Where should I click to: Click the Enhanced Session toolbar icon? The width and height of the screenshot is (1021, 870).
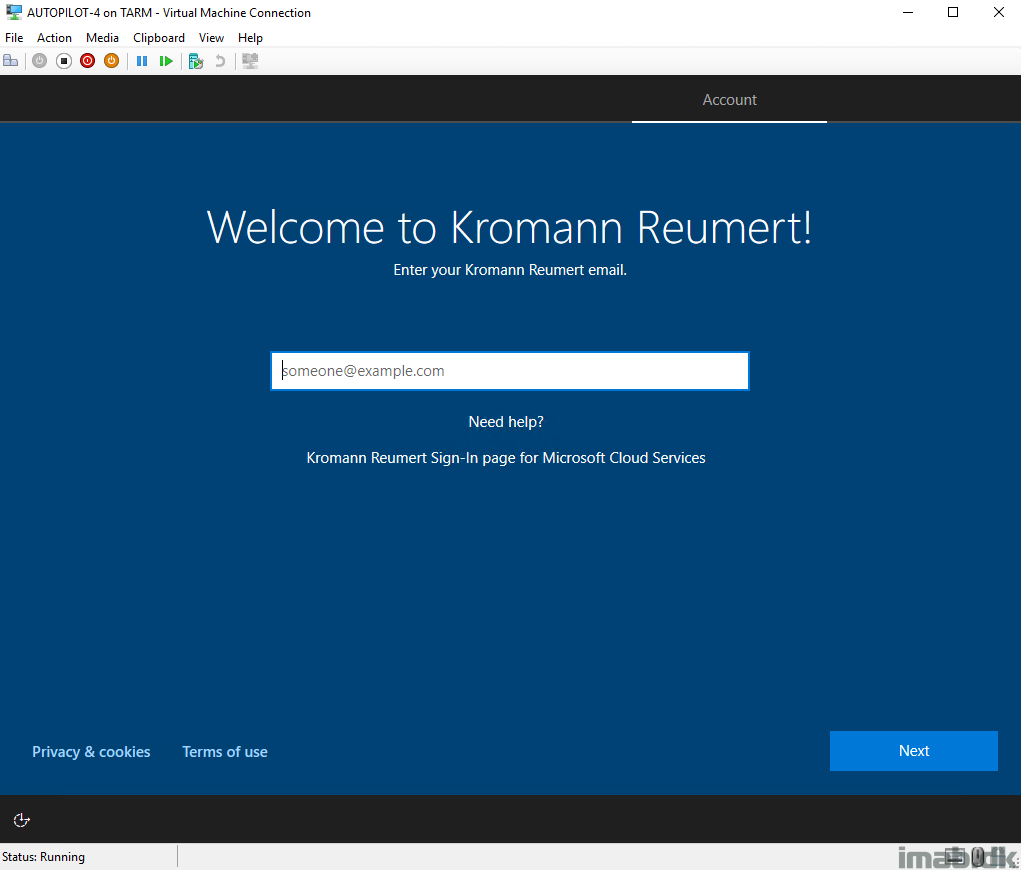[x=250, y=61]
